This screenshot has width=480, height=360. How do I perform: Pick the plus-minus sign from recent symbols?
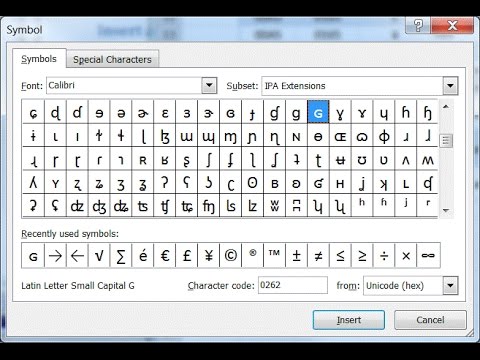click(296, 255)
